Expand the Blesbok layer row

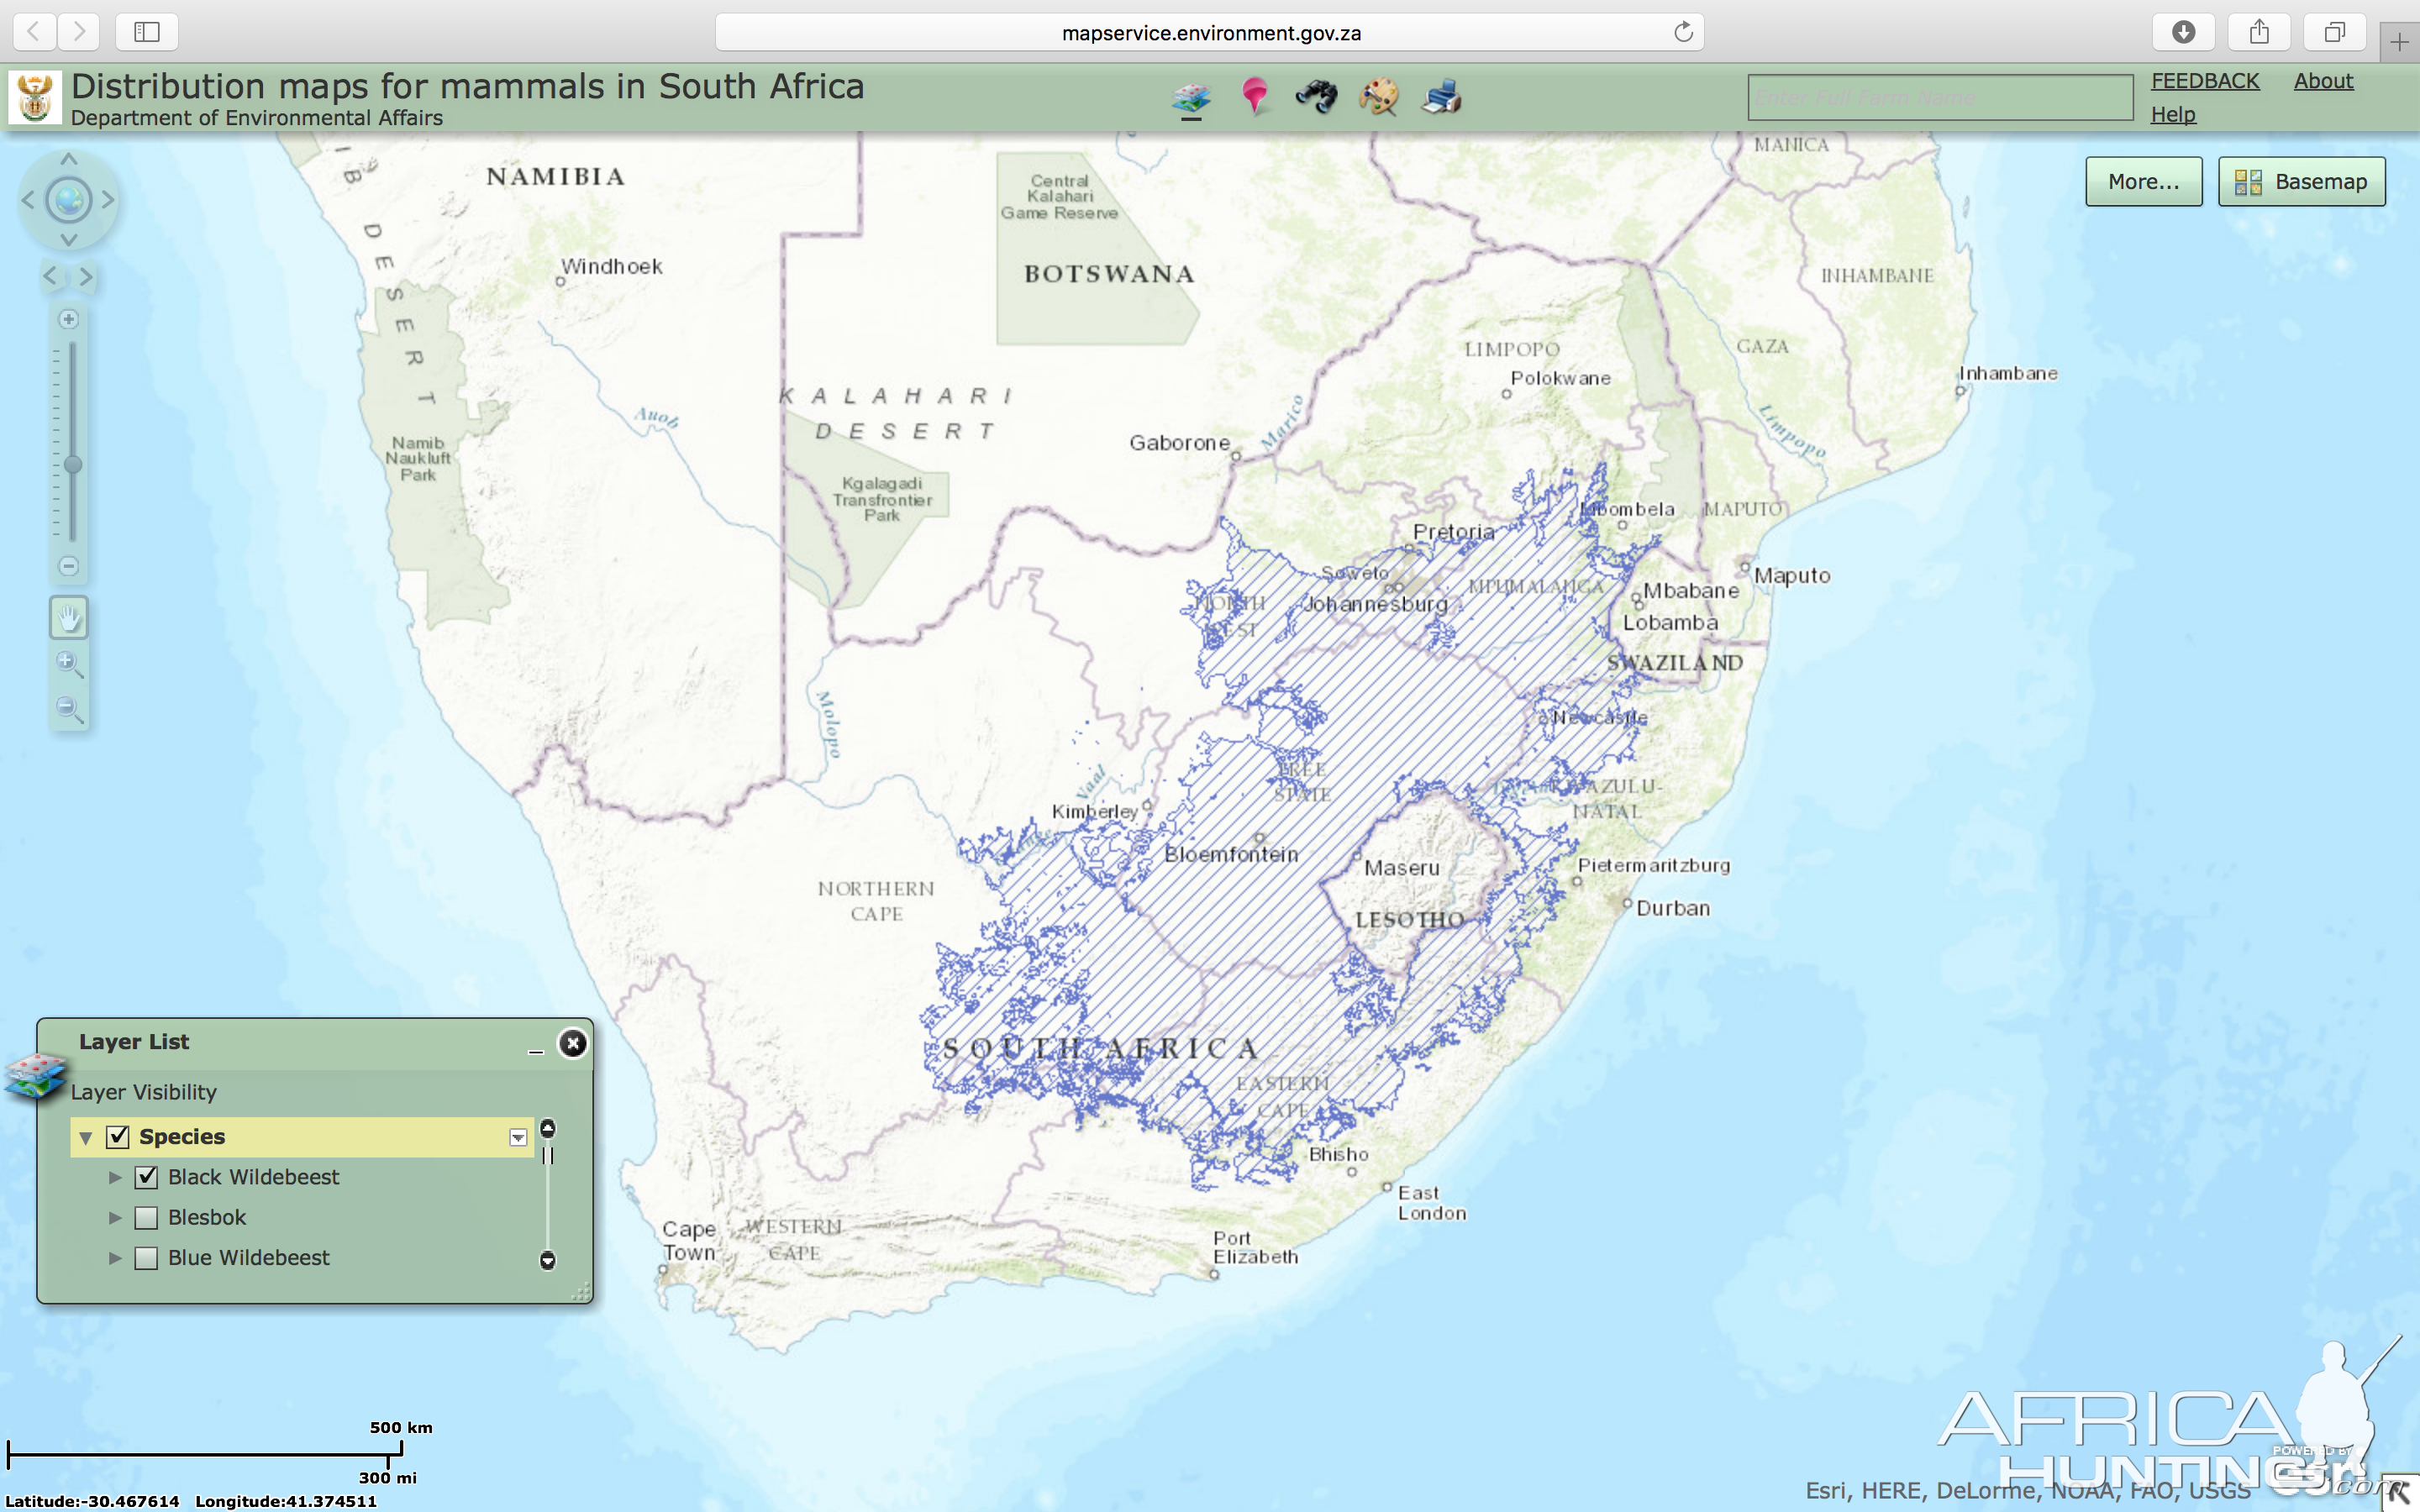pos(115,1218)
